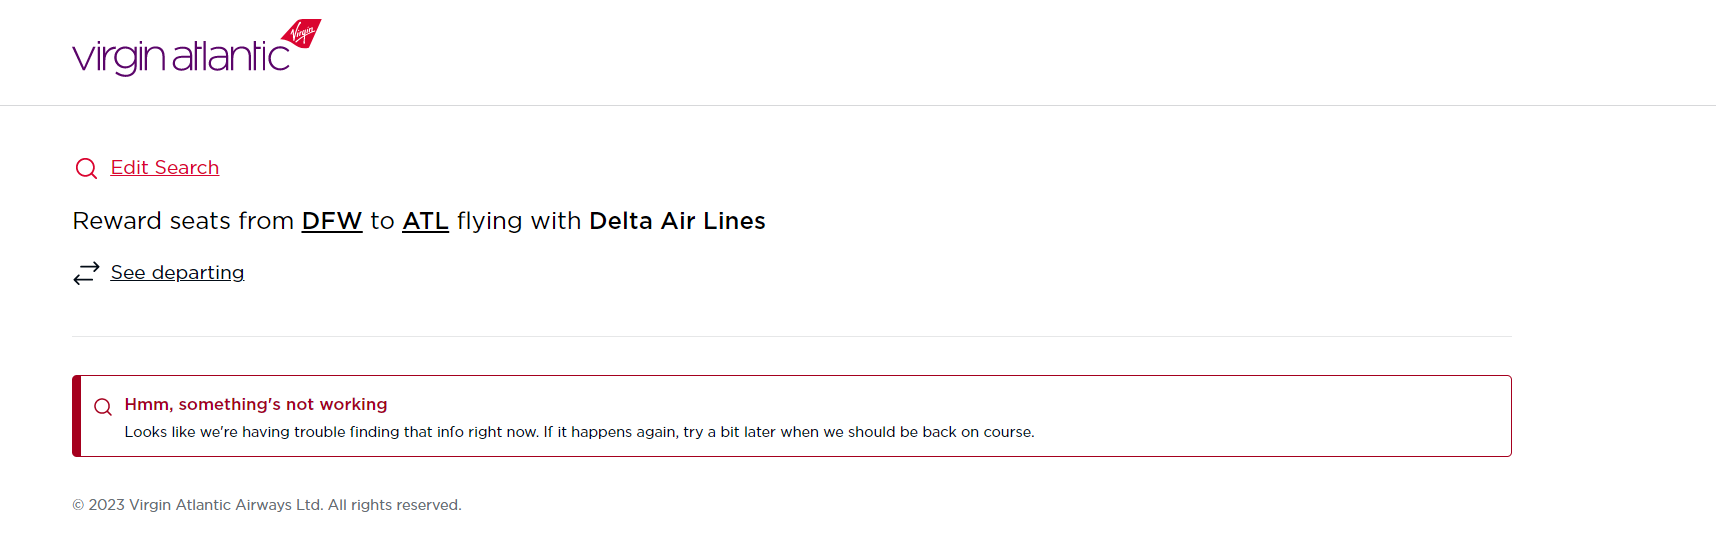Click the word "to" between DFW and ATL
The width and height of the screenshot is (1716, 547).
click(382, 221)
